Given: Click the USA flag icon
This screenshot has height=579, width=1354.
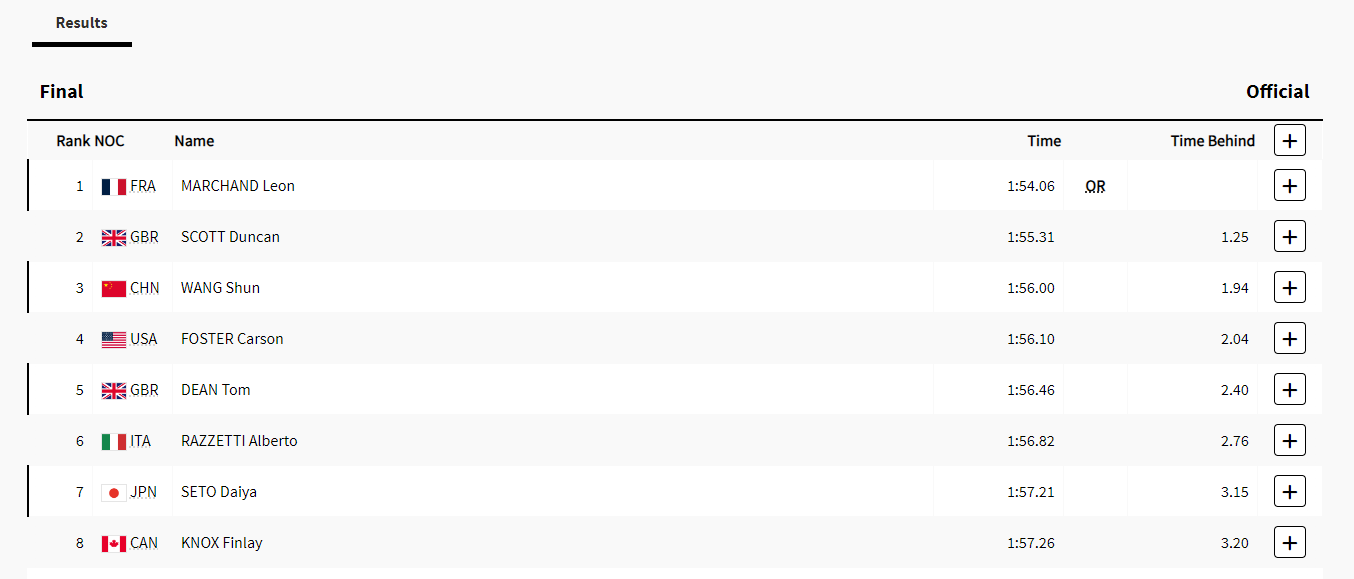Looking at the screenshot, I should (114, 340).
